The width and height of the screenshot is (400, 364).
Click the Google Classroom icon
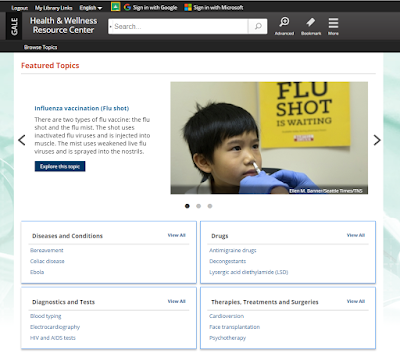click(x=116, y=7)
